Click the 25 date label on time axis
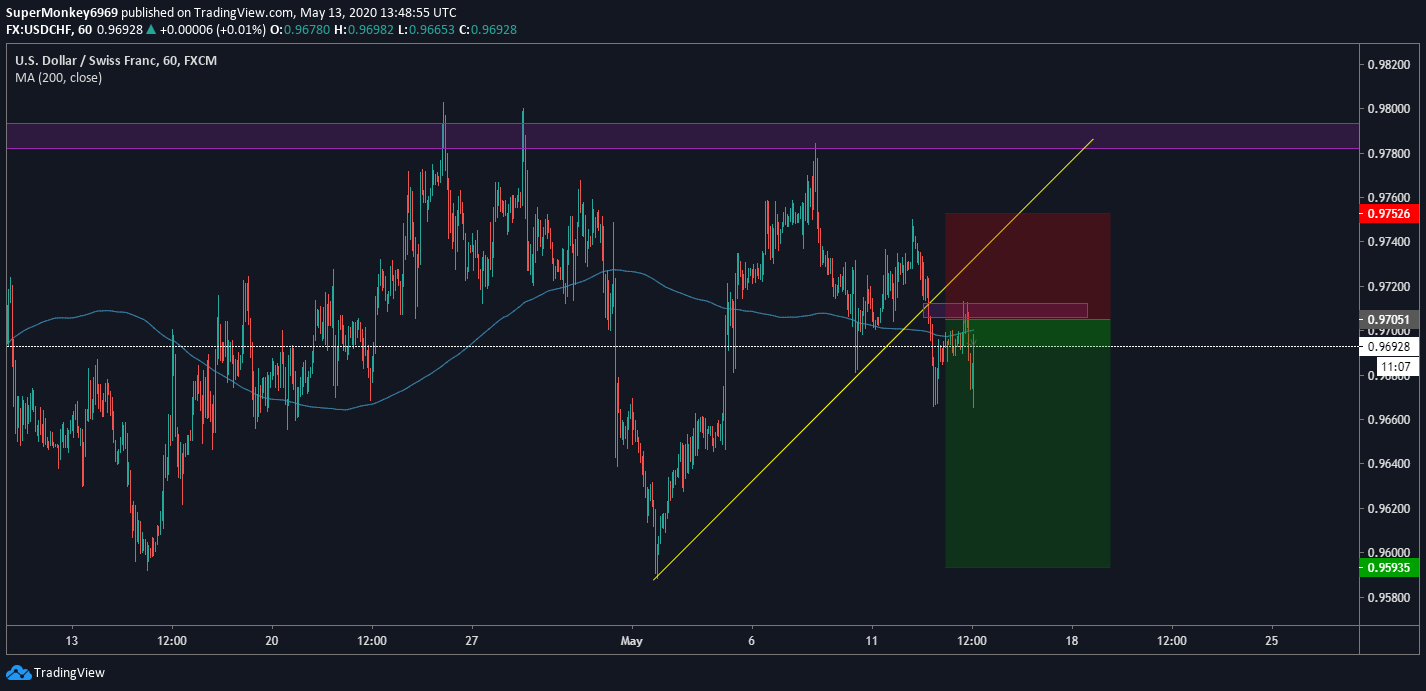The image size is (1426, 691). pos(1271,640)
